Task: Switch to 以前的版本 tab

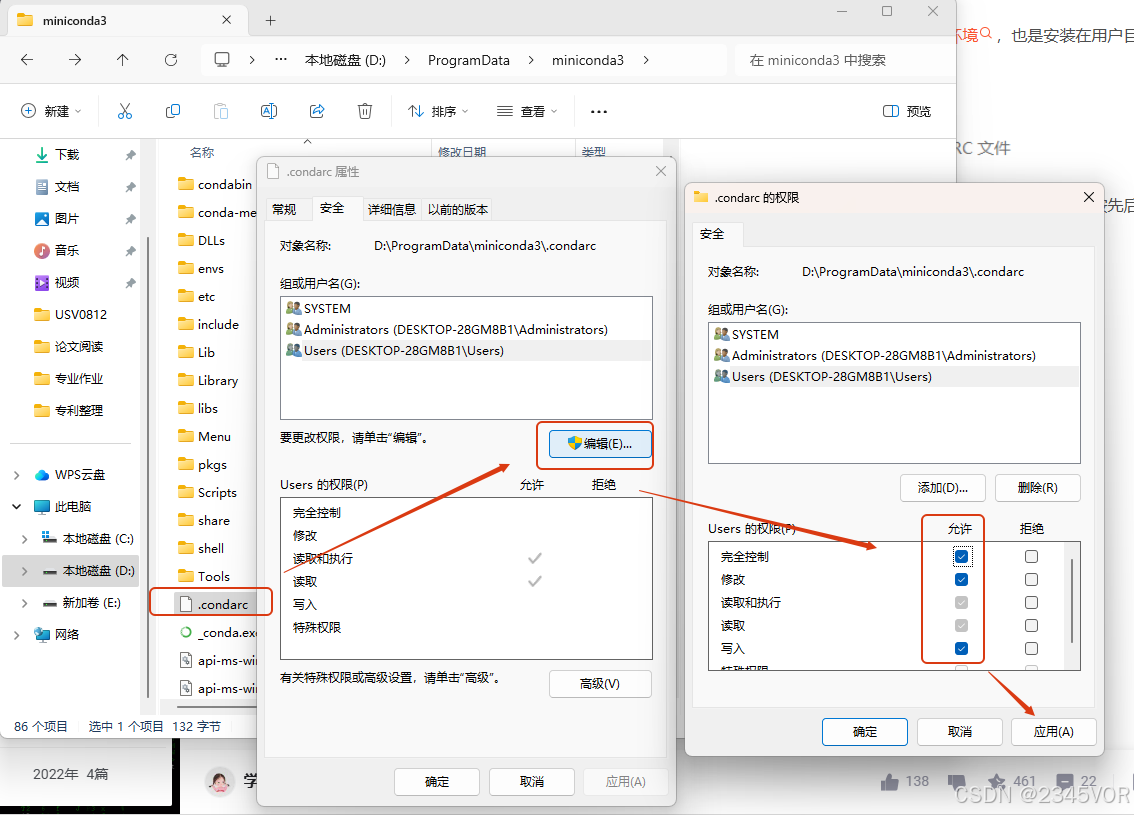Action: 458,210
